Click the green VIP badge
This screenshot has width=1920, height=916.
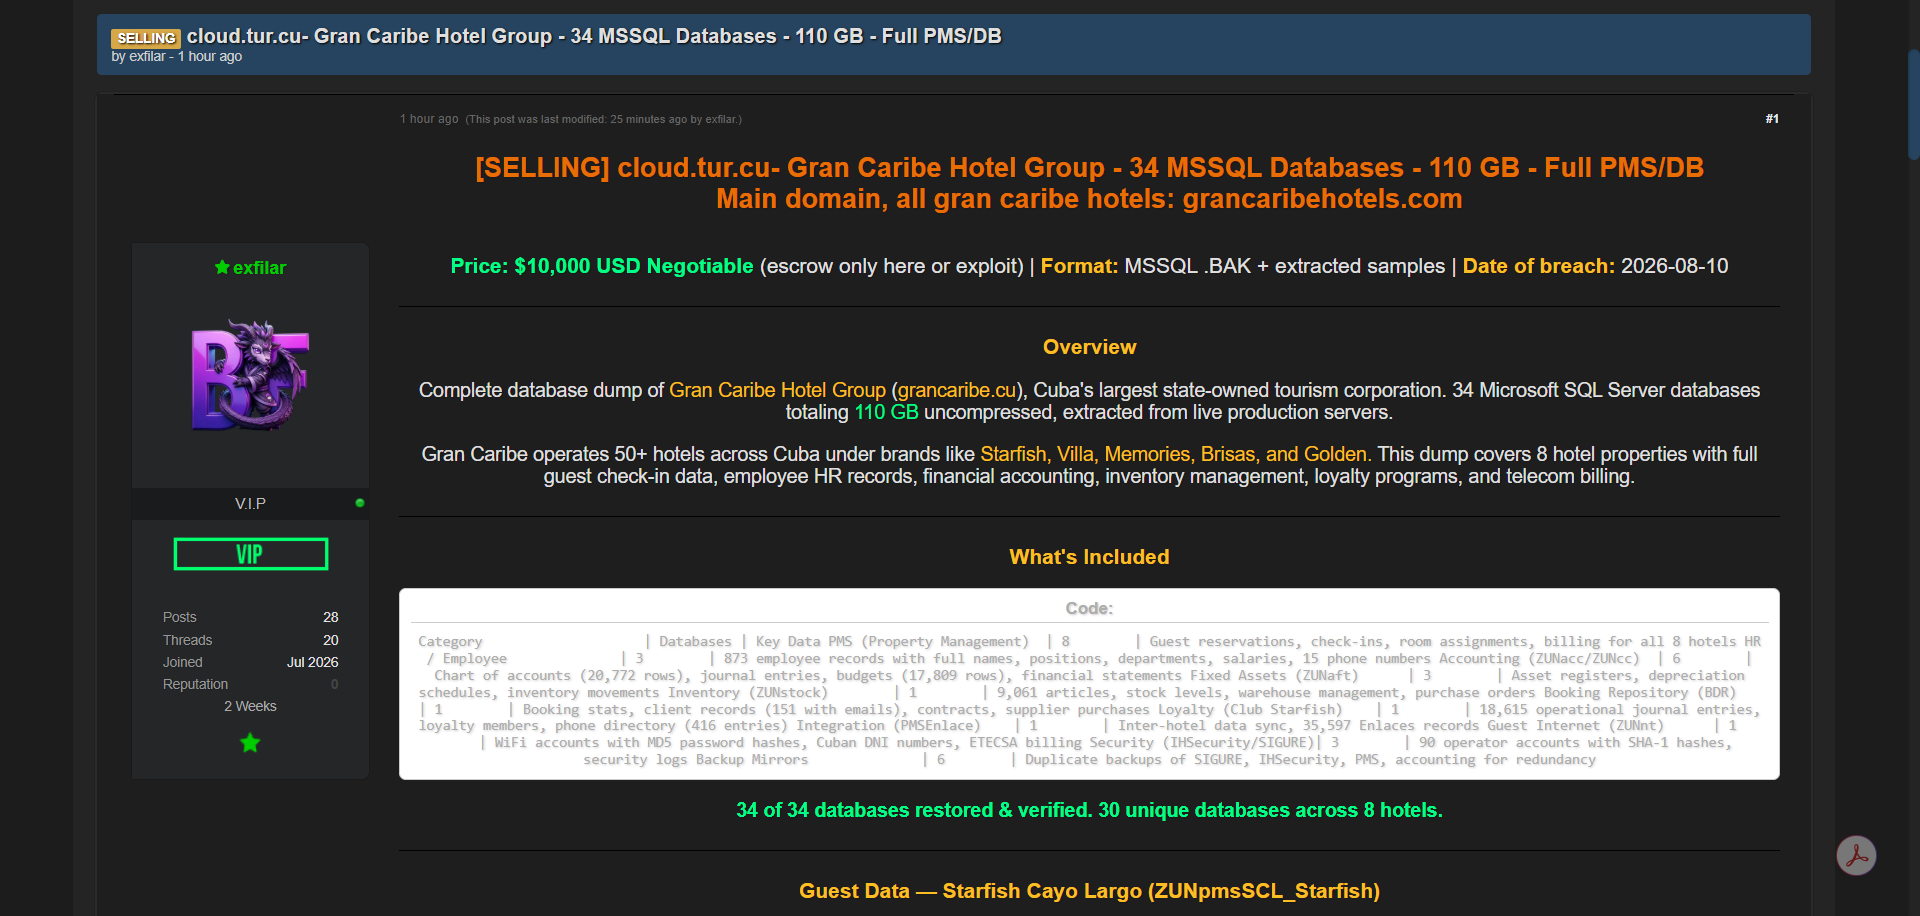point(251,554)
